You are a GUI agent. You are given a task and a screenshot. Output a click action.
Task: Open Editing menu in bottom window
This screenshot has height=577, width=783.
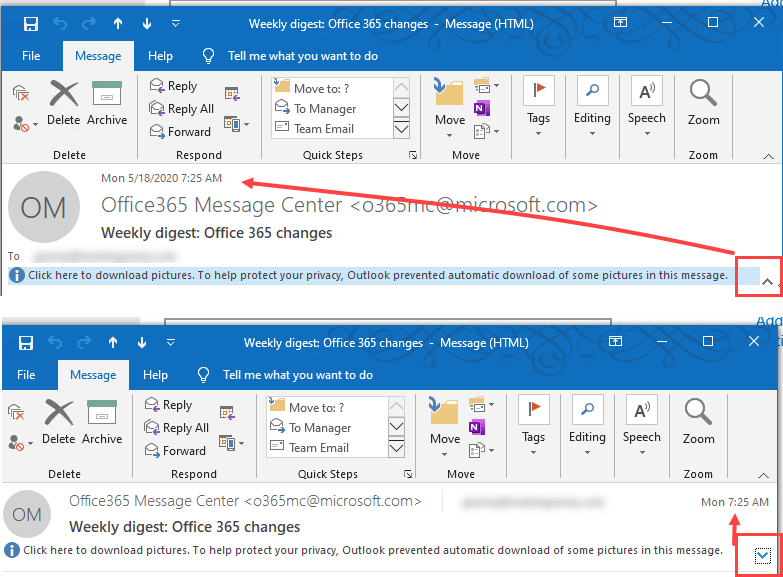tap(587, 426)
